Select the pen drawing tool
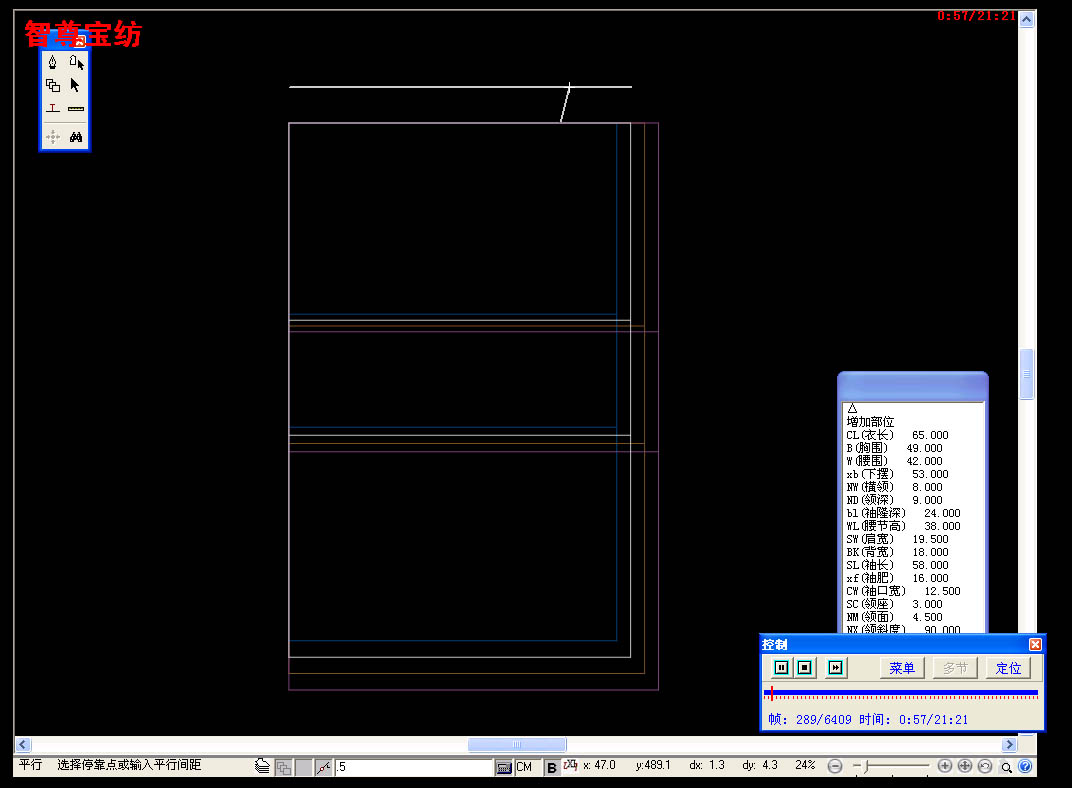 (x=53, y=63)
